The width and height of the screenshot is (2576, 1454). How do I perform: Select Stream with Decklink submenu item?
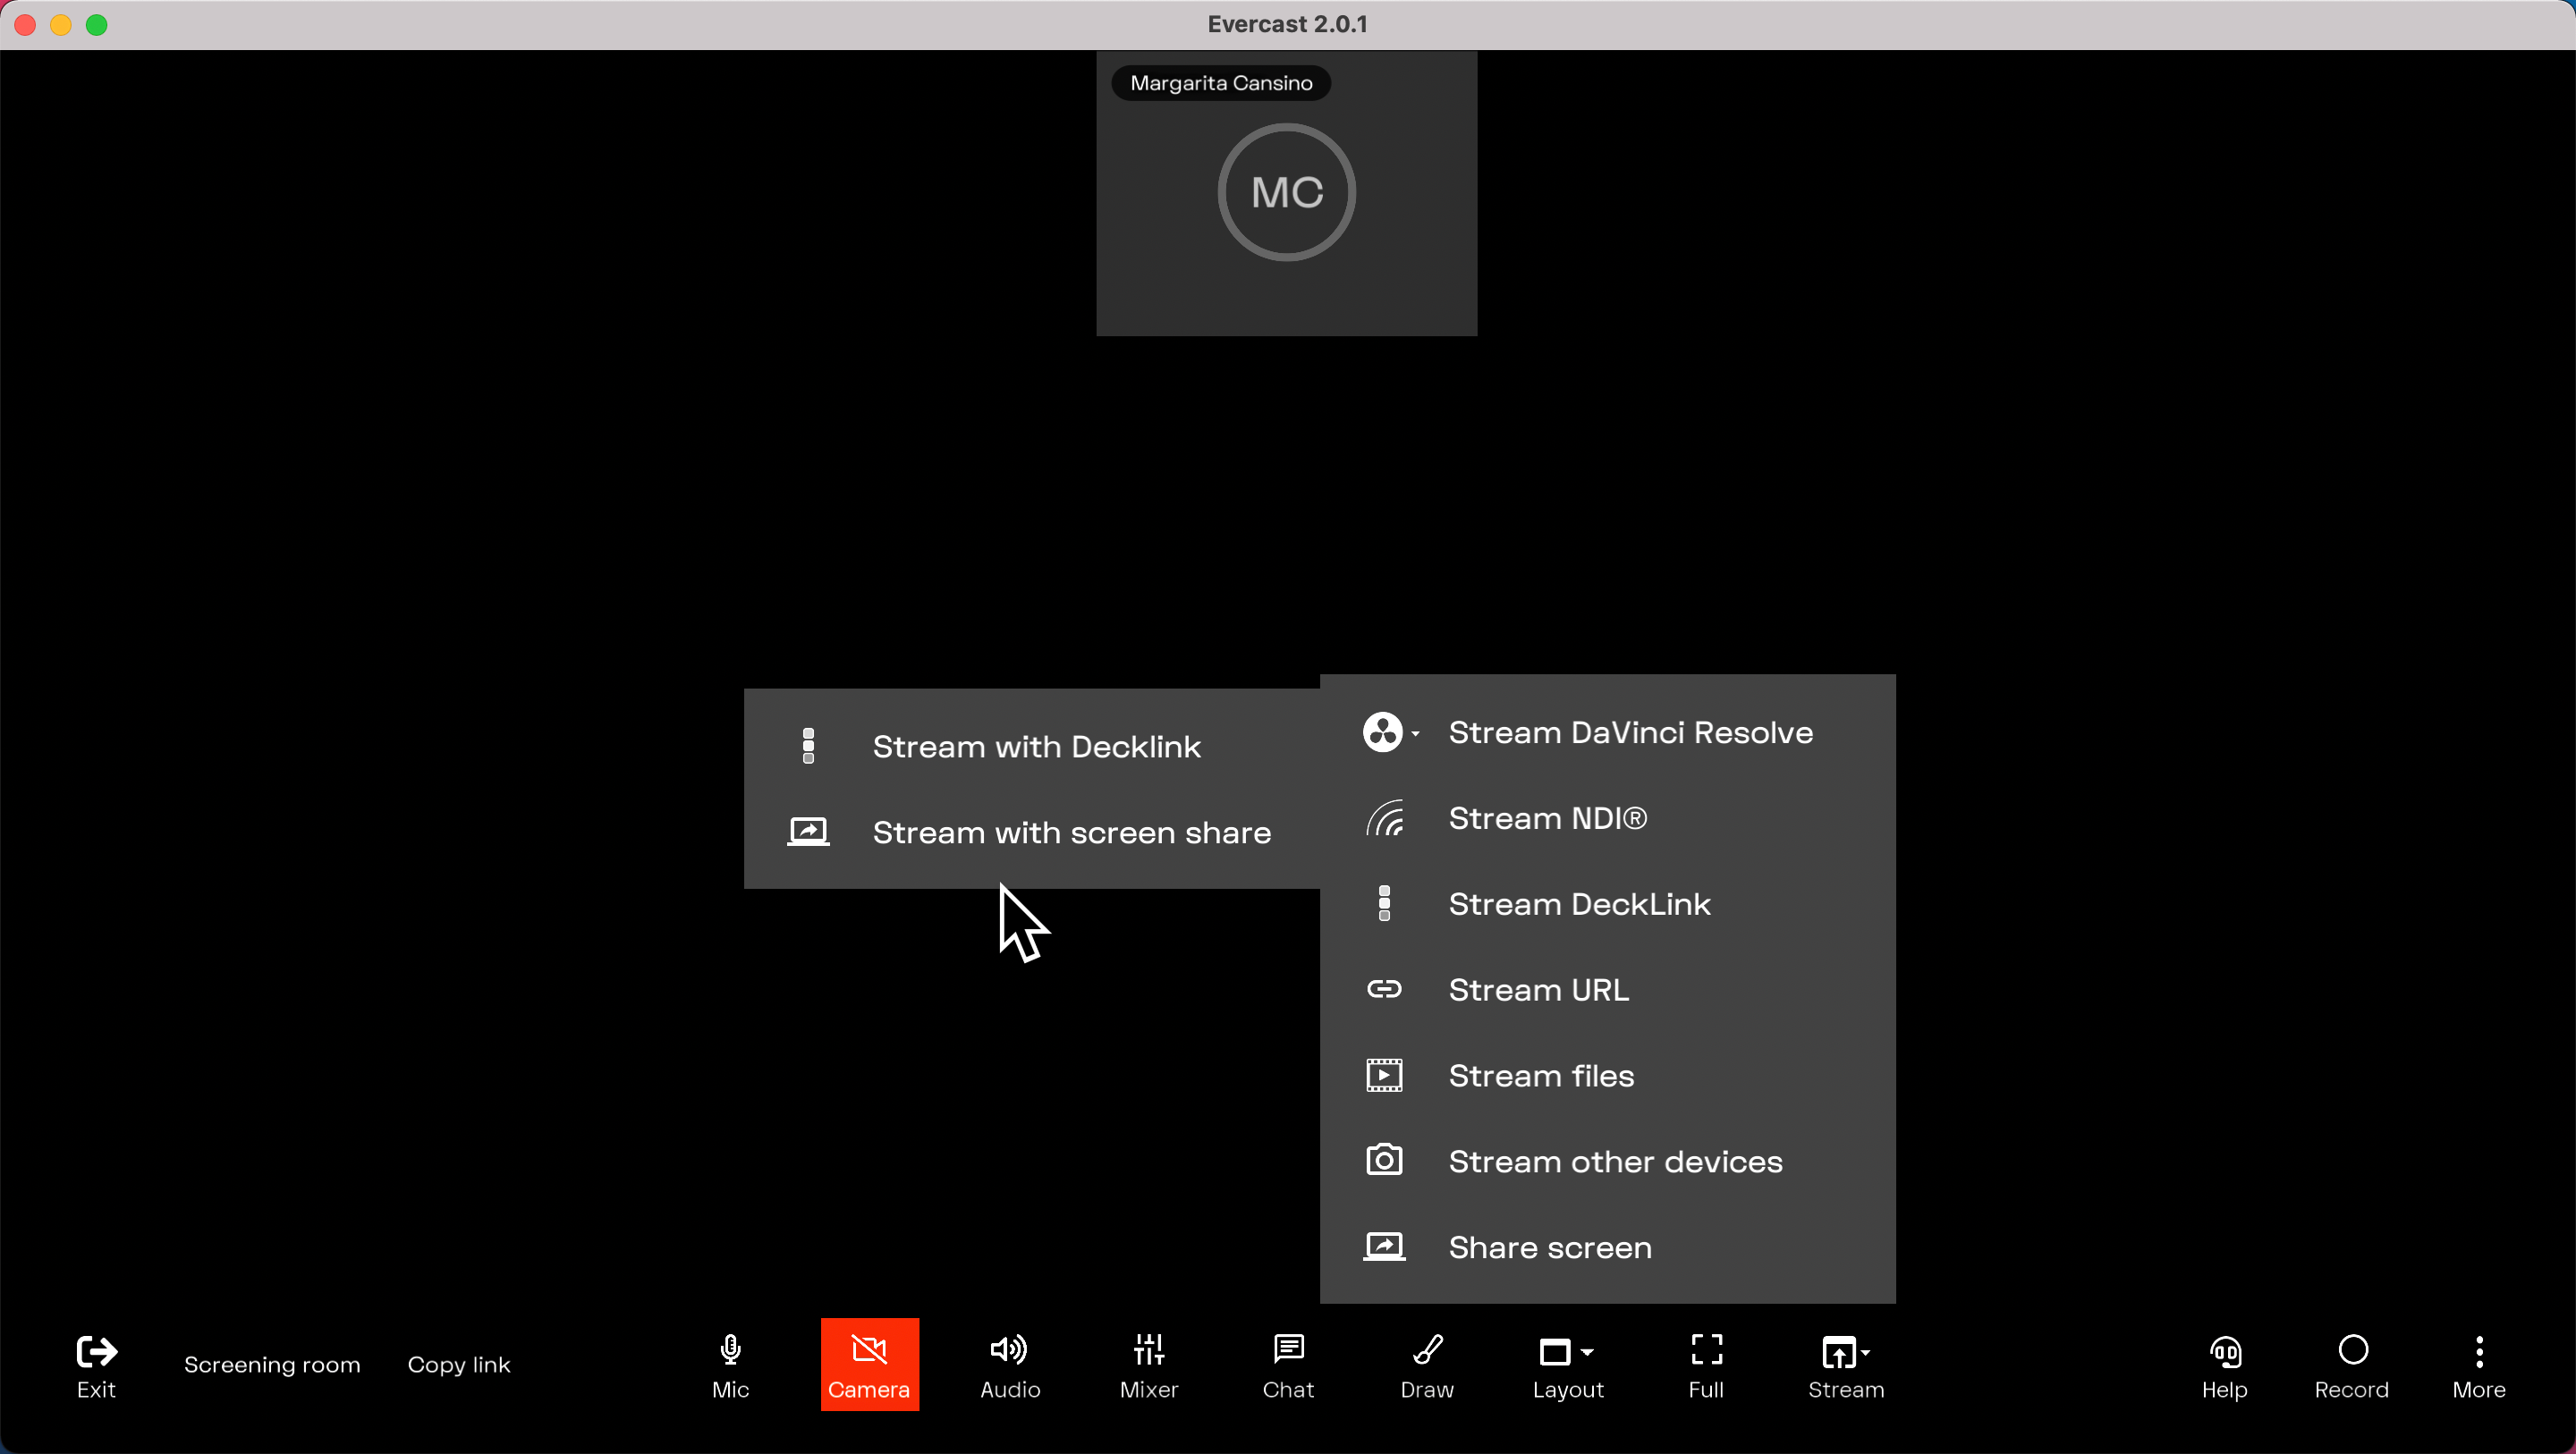[1032, 747]
